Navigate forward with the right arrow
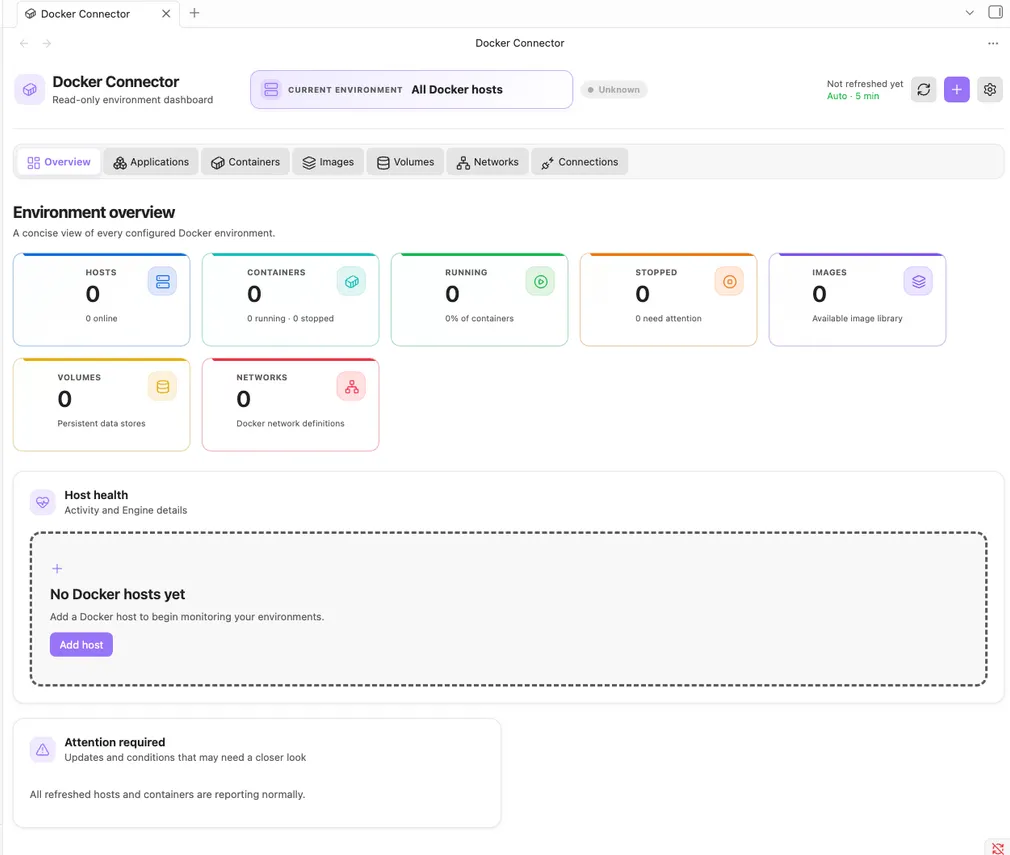Image resolution: width=1010 pixels, height=855 pixels. tap(46, 43)
